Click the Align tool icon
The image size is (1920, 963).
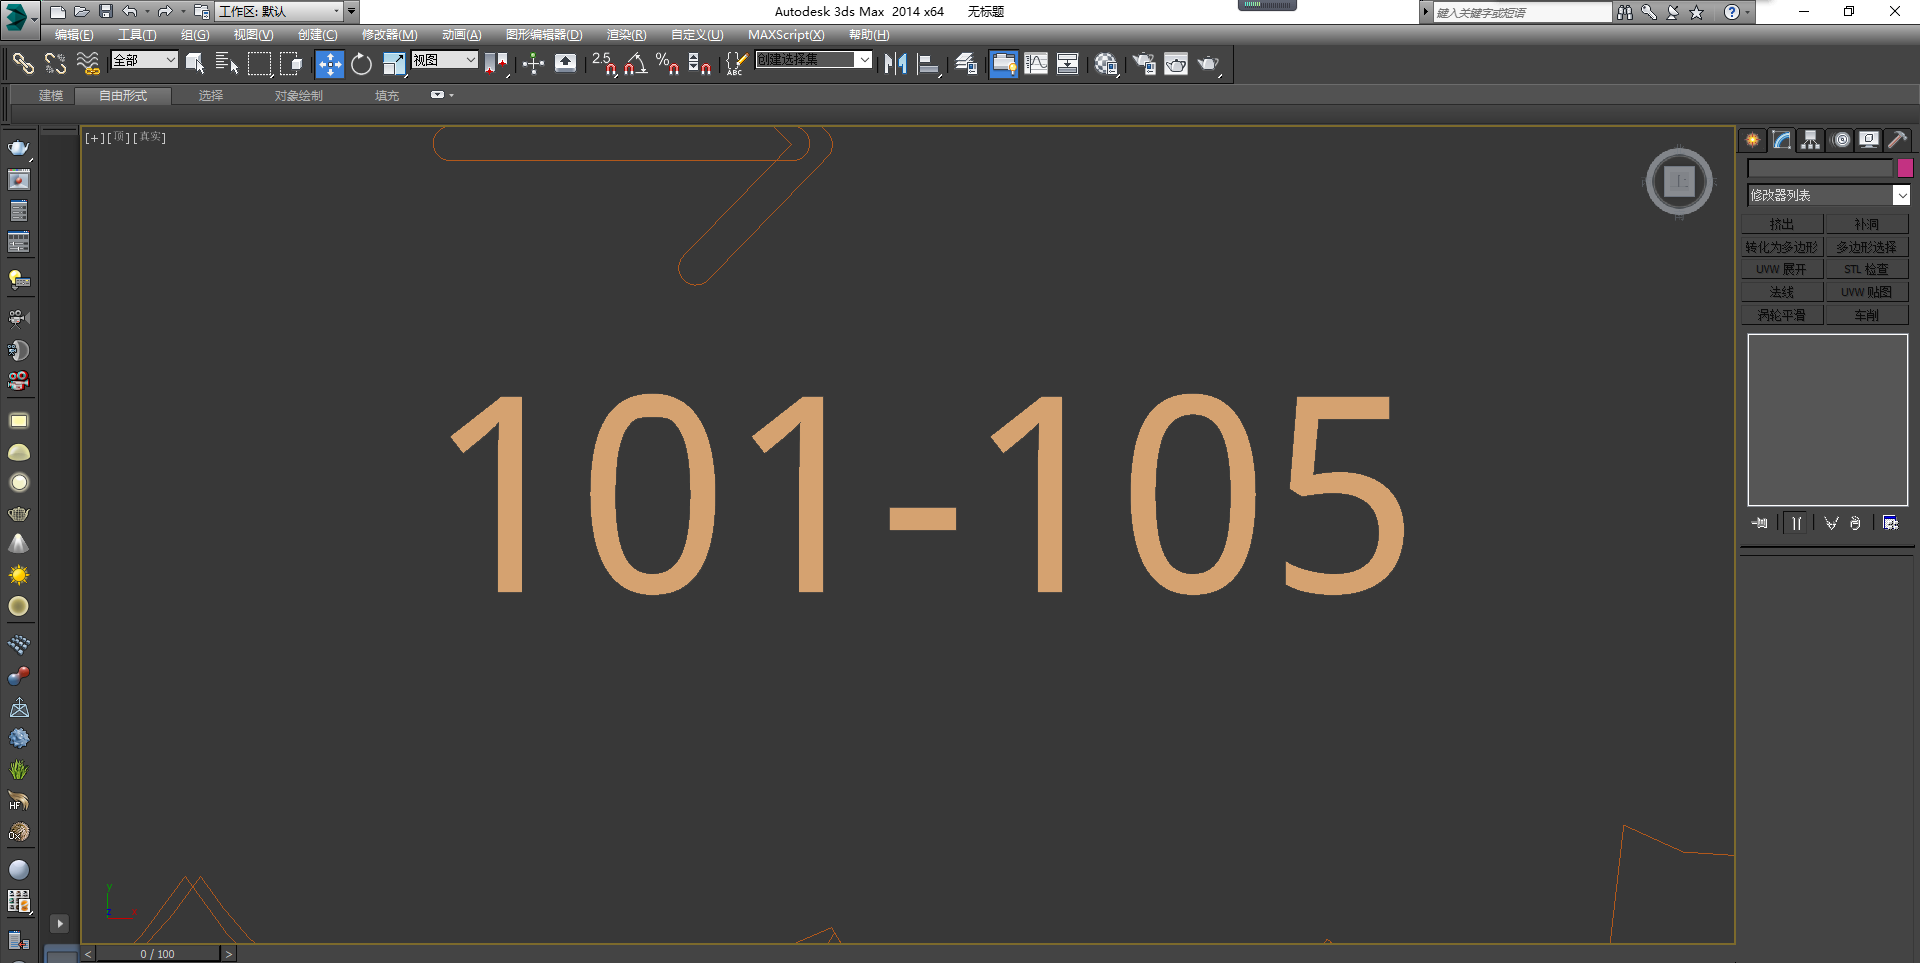pos(929,64)
